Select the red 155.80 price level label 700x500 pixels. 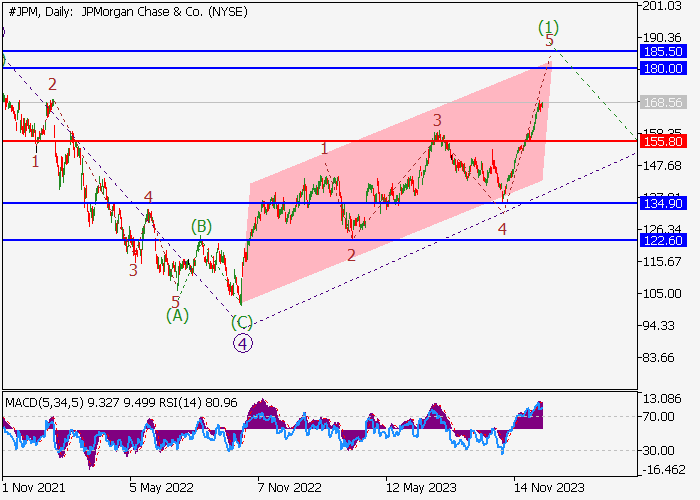click(663, 142)
